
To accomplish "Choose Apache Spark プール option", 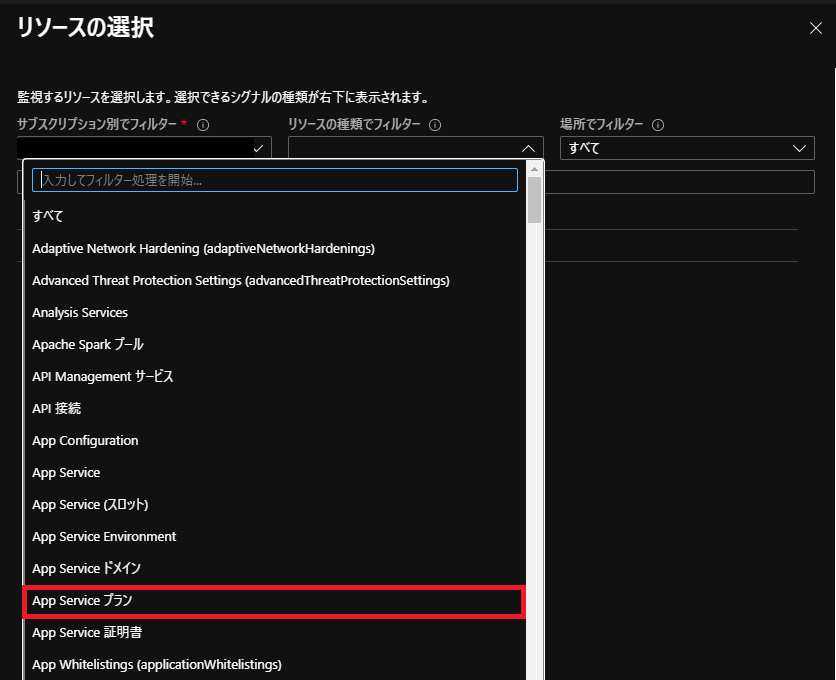I will (275, 345).
